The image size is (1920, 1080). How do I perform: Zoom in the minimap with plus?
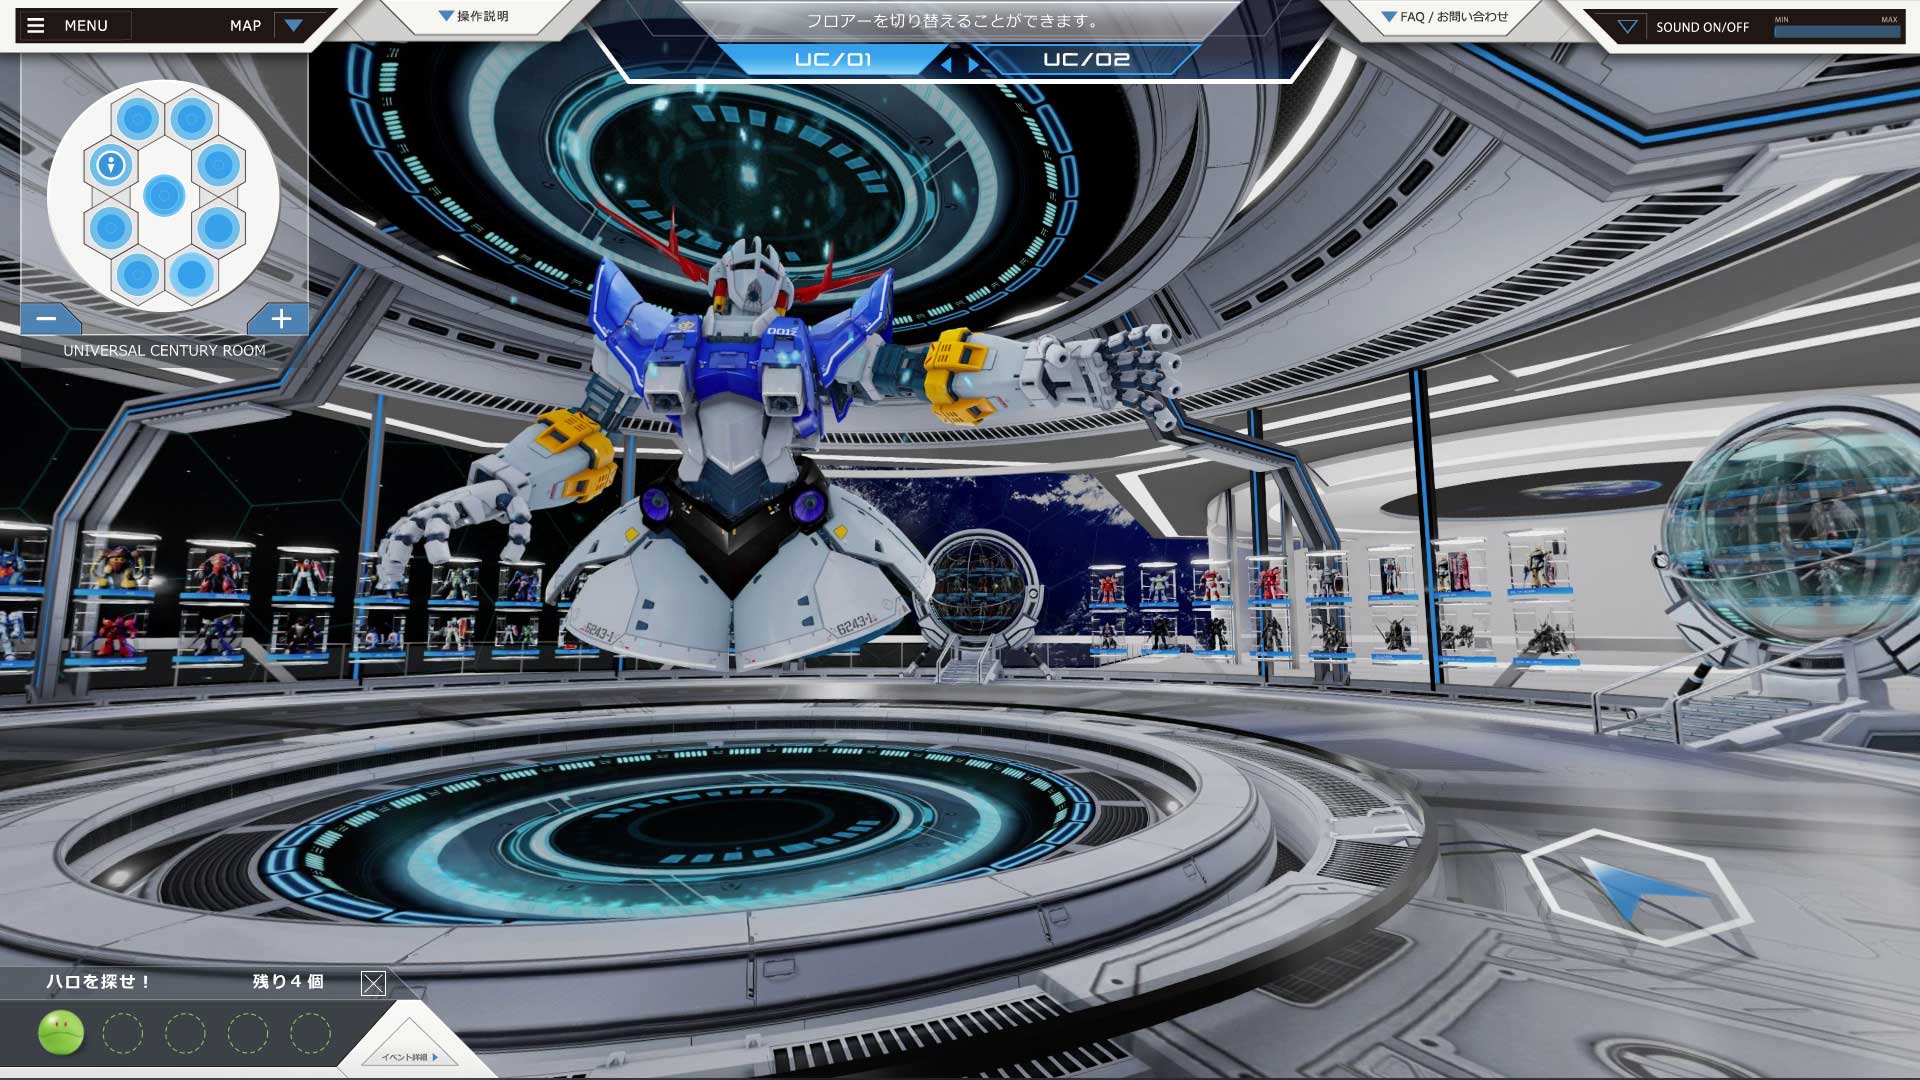tap(281, 319)
